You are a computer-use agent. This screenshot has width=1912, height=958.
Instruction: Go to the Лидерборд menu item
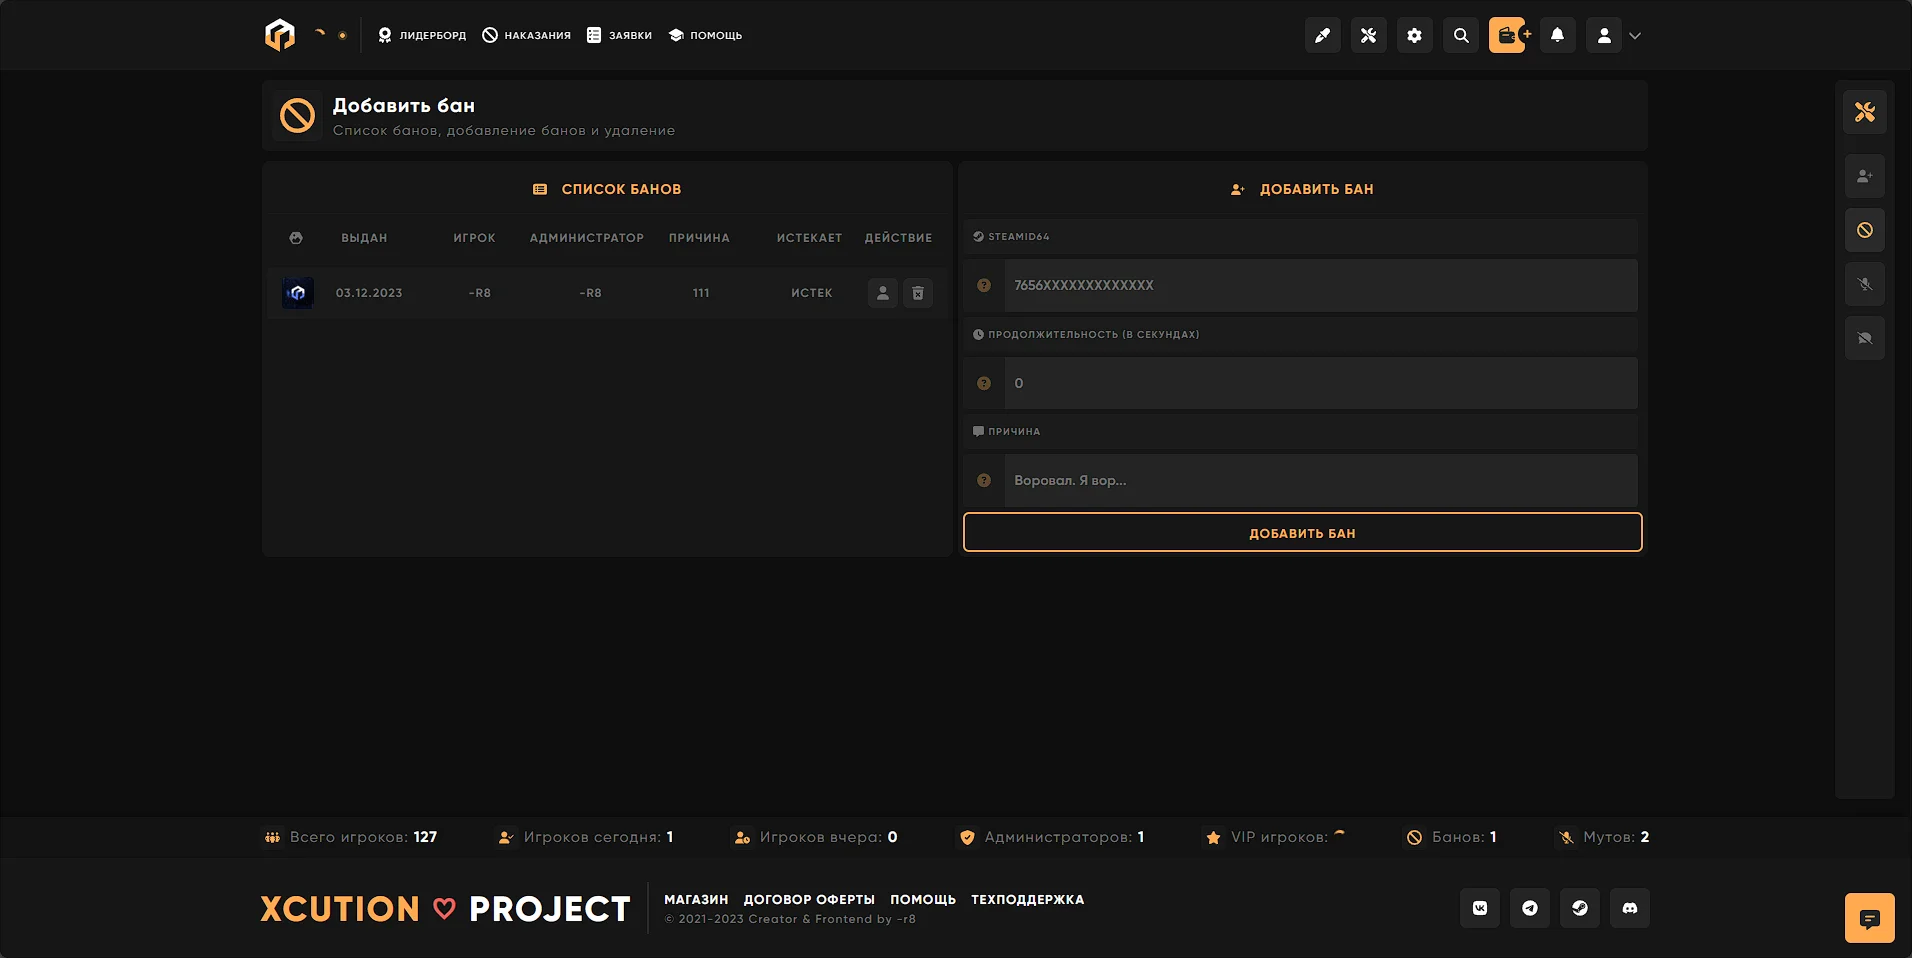[422, 36]
